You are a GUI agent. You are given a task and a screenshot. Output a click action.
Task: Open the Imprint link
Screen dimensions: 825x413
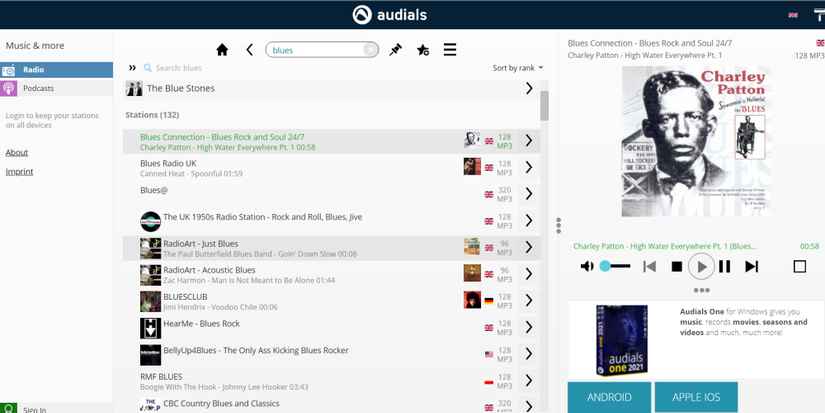pos(19,172)
